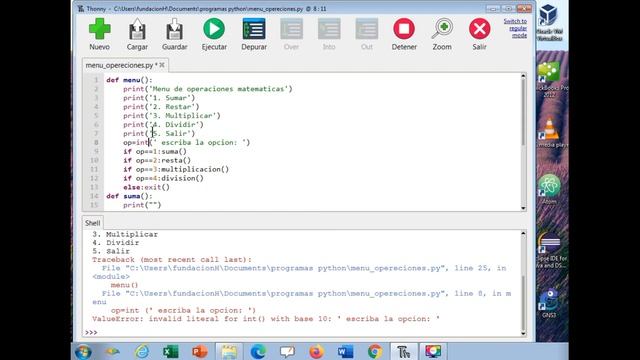The width and height of the screenshot is (640, 360).
Task: Click the print('1. Sumar') line
Action: tap(159, 98)
